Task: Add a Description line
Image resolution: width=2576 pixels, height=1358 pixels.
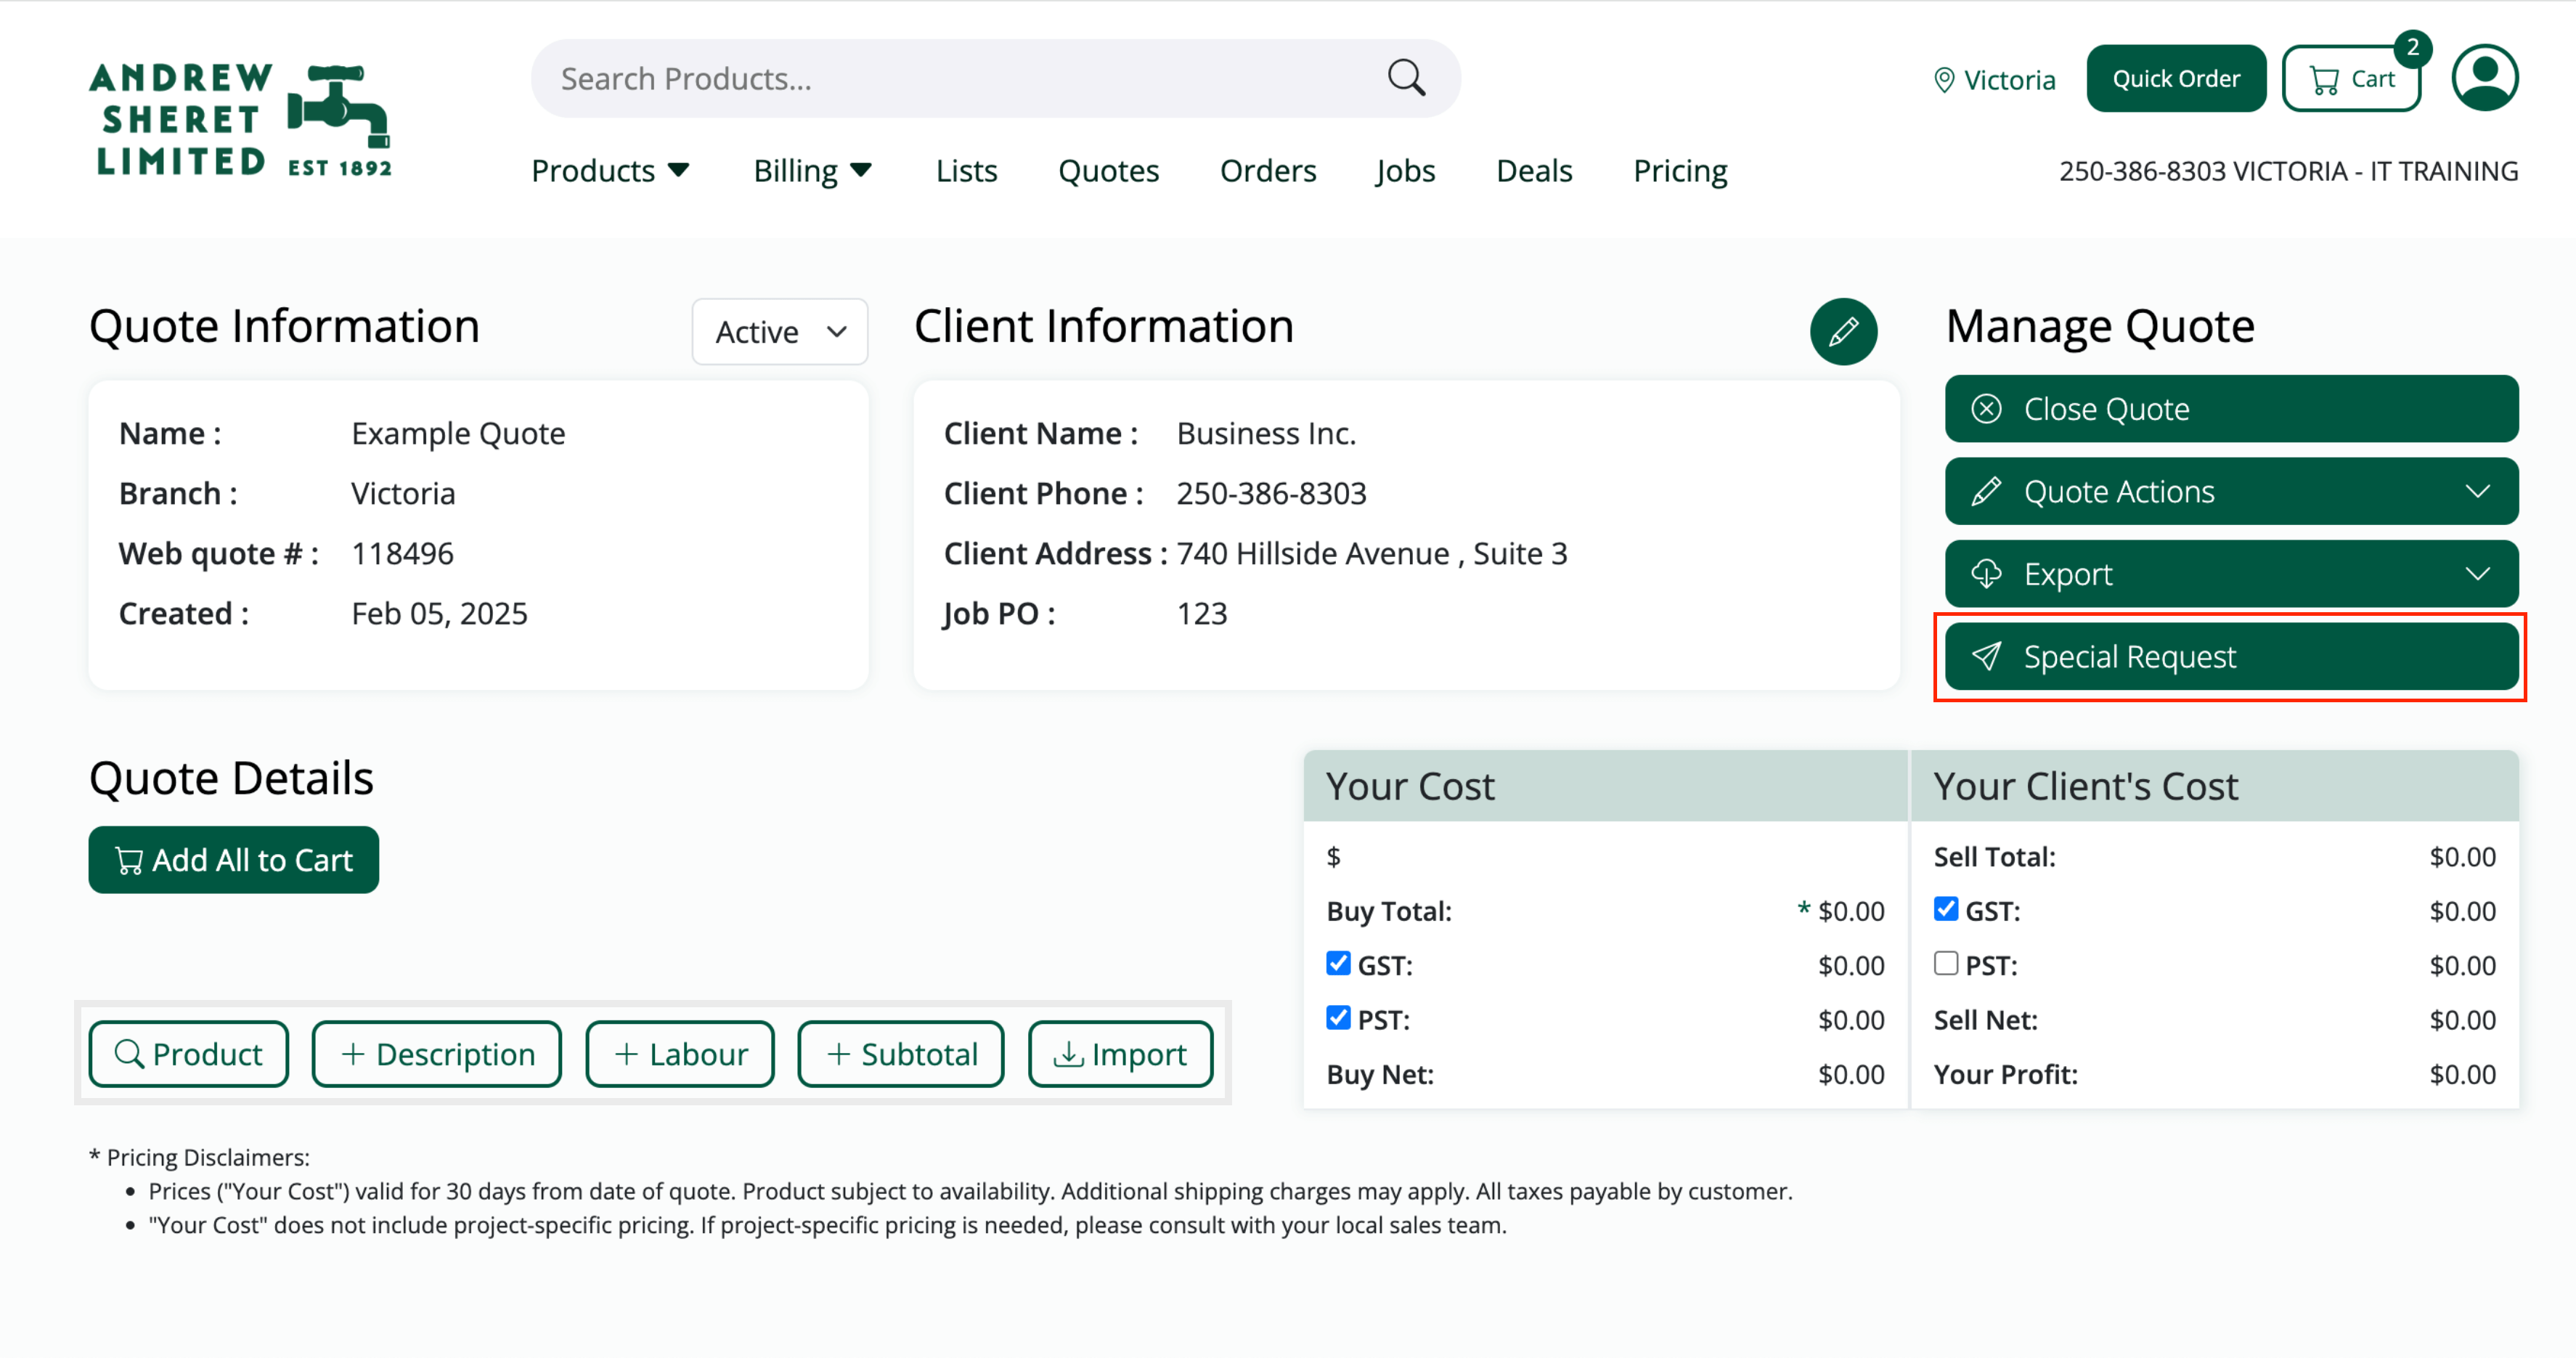Action: tap(436, 1054)
